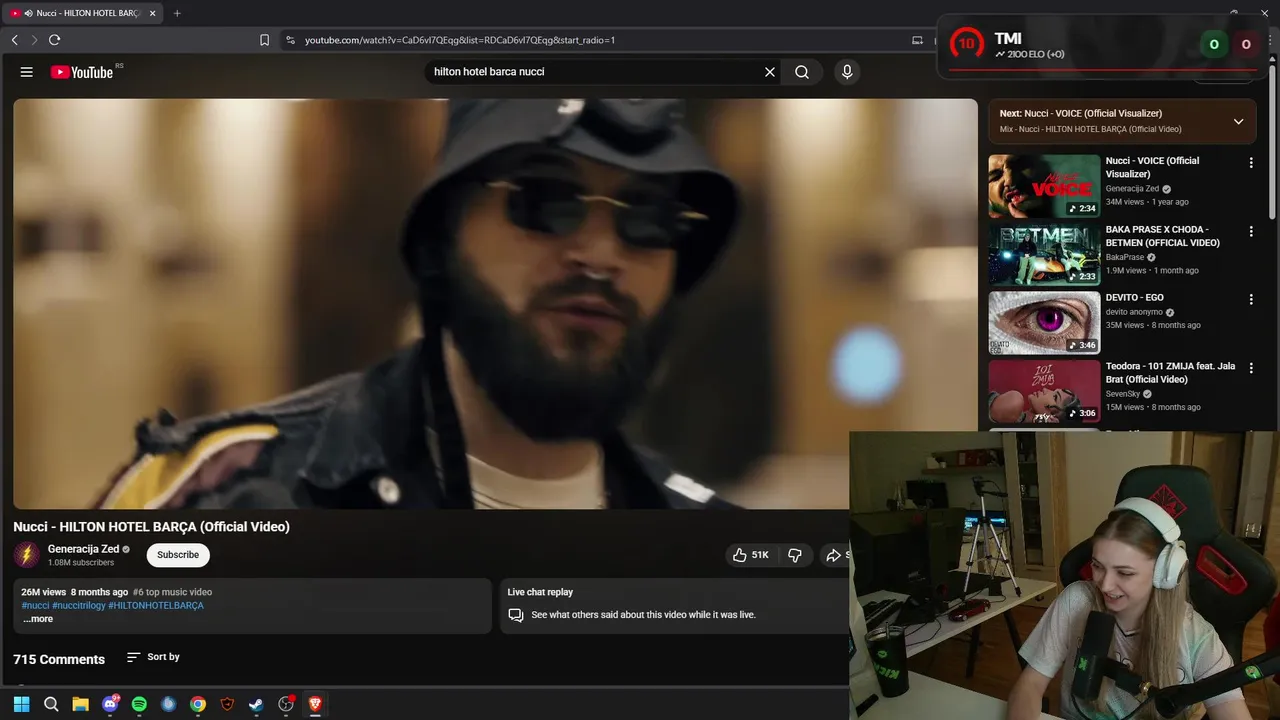Subscribe to Generacija Zed
This screenshot has height=720, width=1280.
pos(178,555)
